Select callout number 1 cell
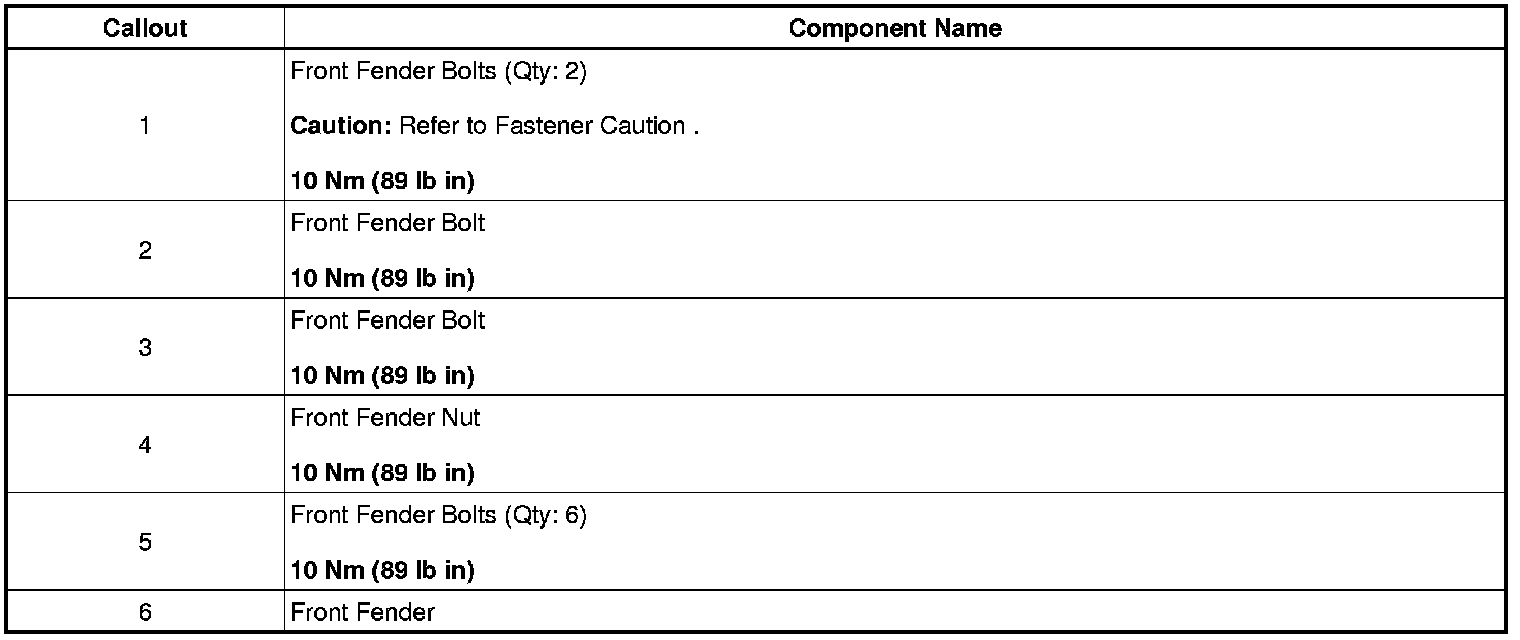This screenshot has width=1520, height=640. click(145, 126)
